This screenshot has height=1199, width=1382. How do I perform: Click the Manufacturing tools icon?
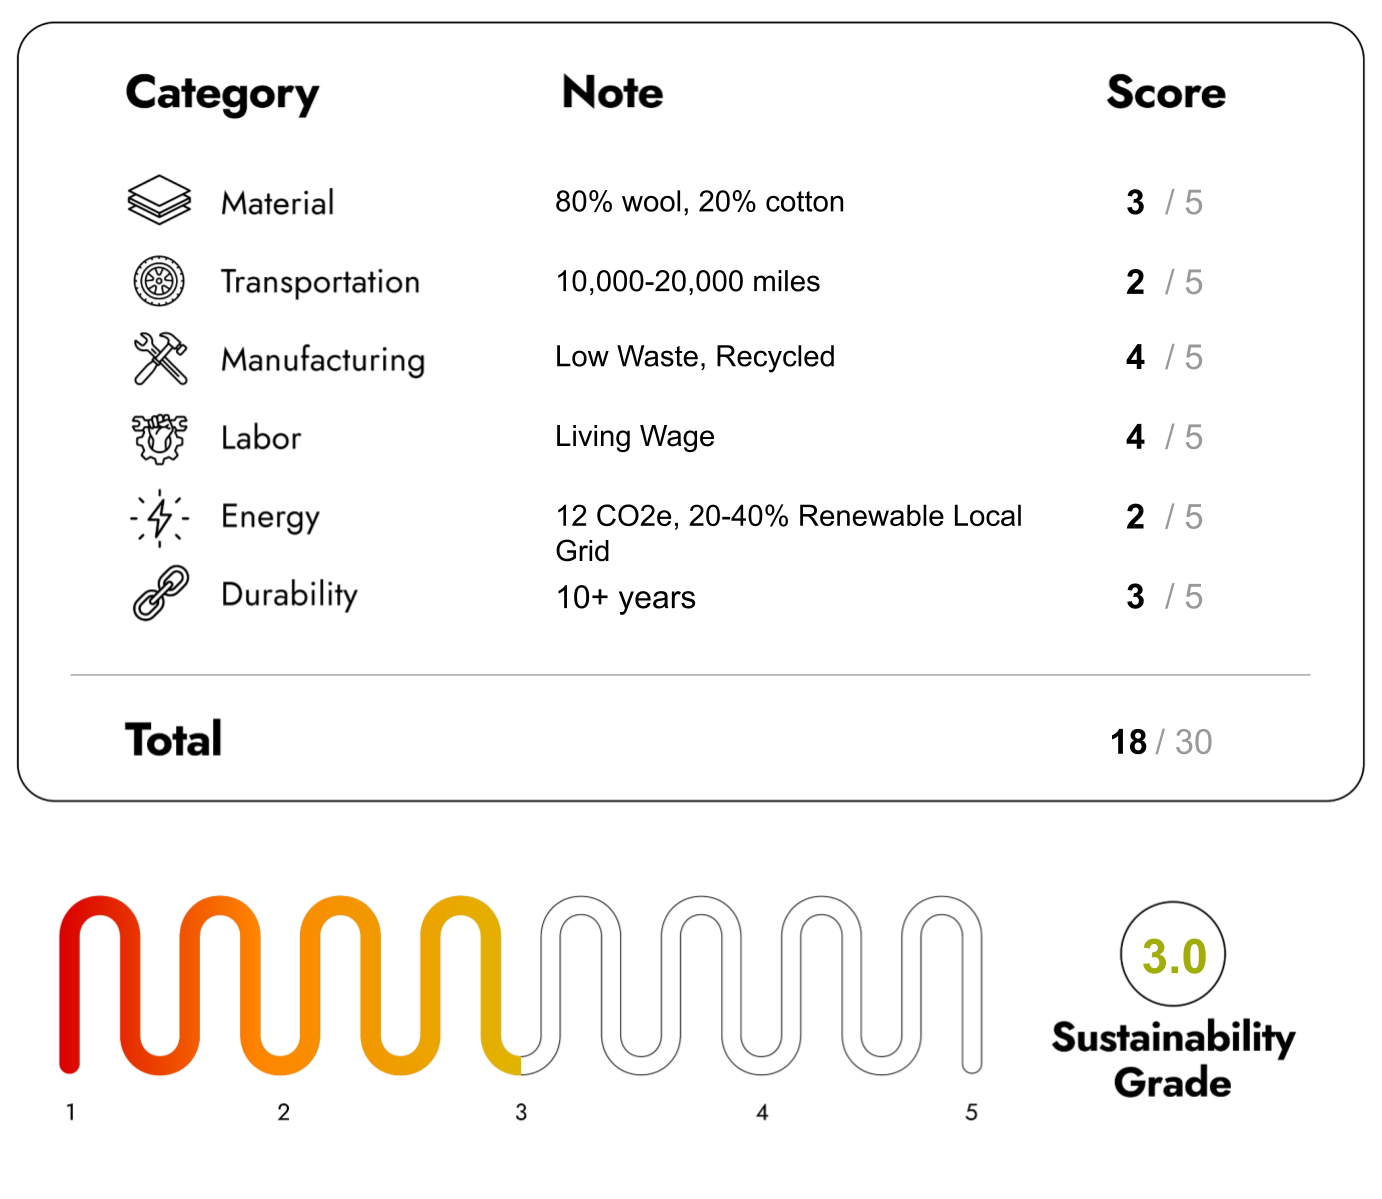click(x=160, y=358)
